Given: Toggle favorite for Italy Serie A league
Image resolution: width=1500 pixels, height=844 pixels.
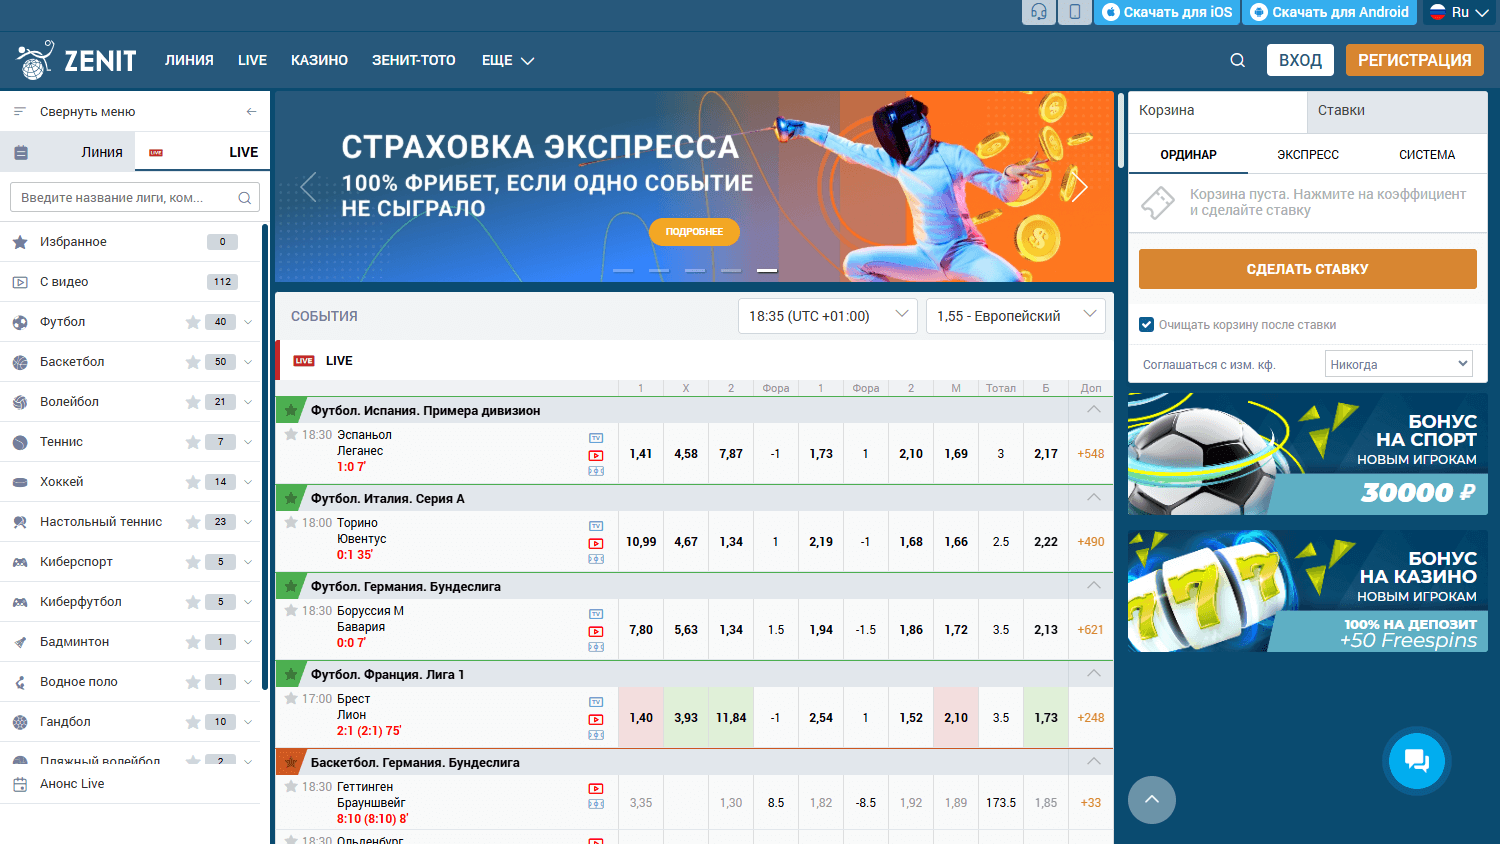Looking at the screenshot, I should pyautogui.click(x=291, y=498).
